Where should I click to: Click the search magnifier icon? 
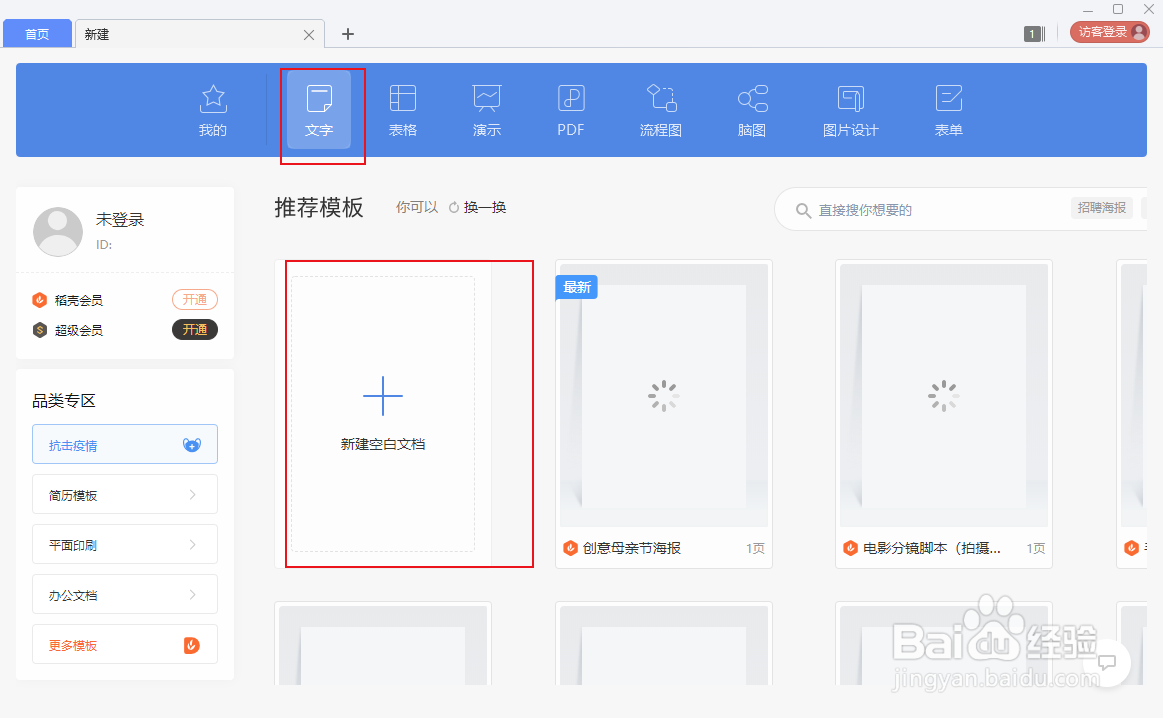803,211
